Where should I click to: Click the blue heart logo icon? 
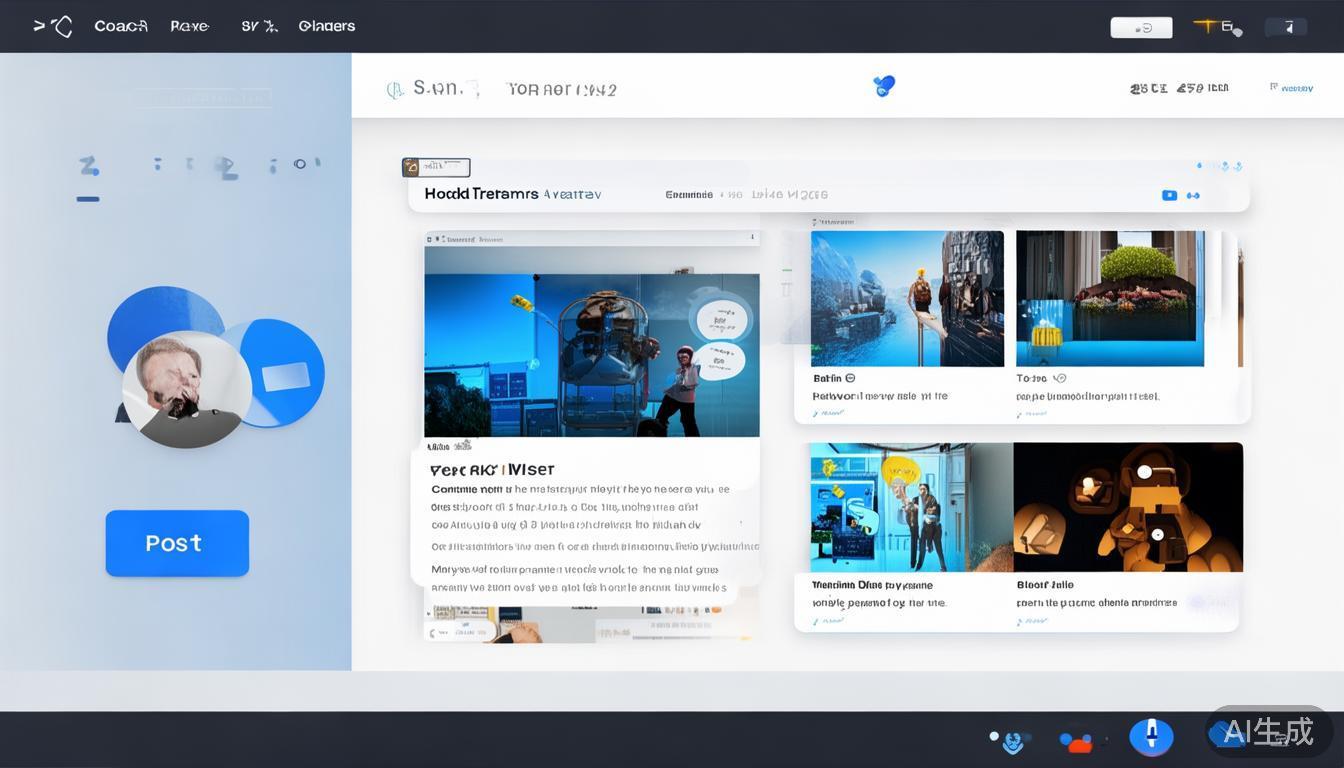[883, 86]
